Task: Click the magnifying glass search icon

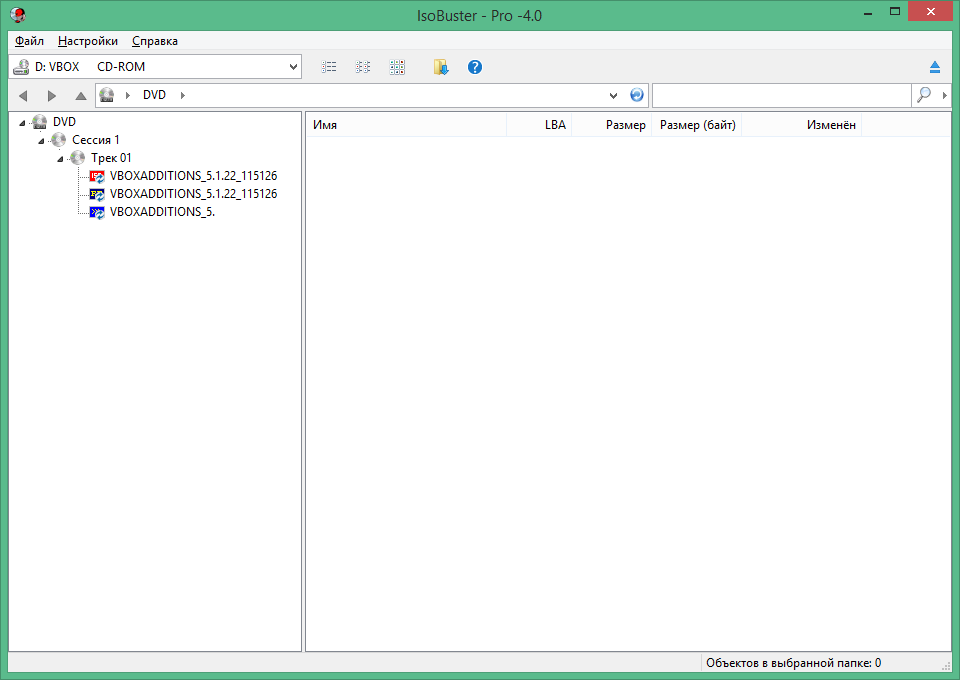Action: click(x=924, y=95)
